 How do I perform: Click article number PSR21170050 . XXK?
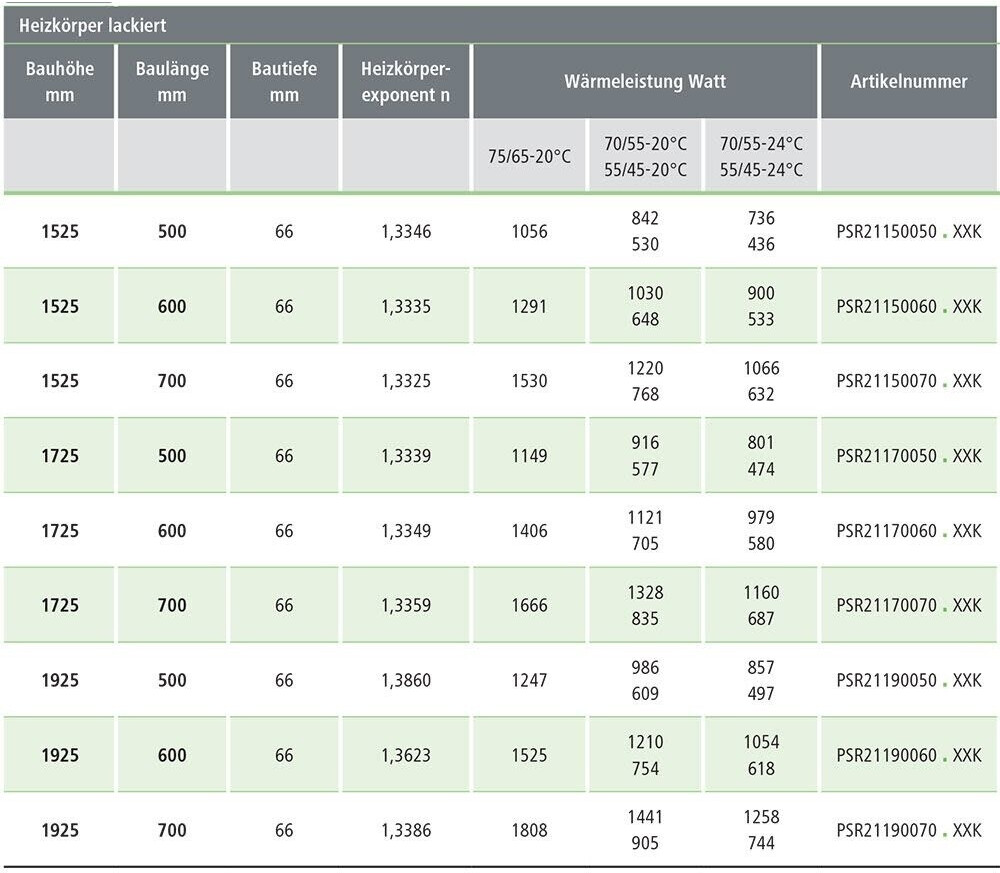pos(909,456)
